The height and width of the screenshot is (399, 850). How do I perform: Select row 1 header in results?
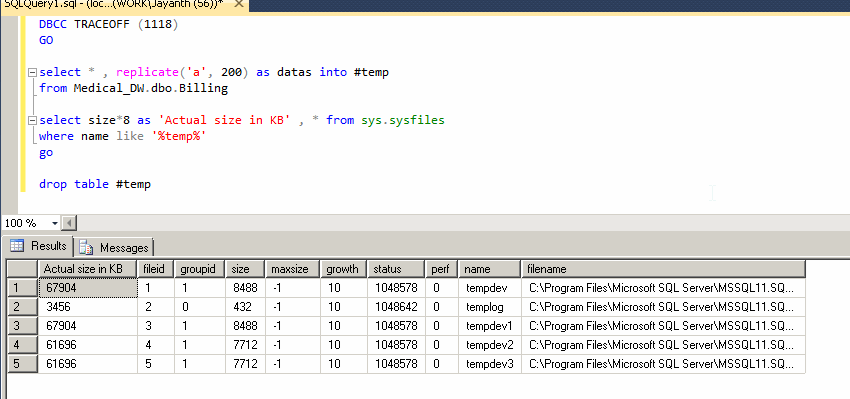(23, 288)
